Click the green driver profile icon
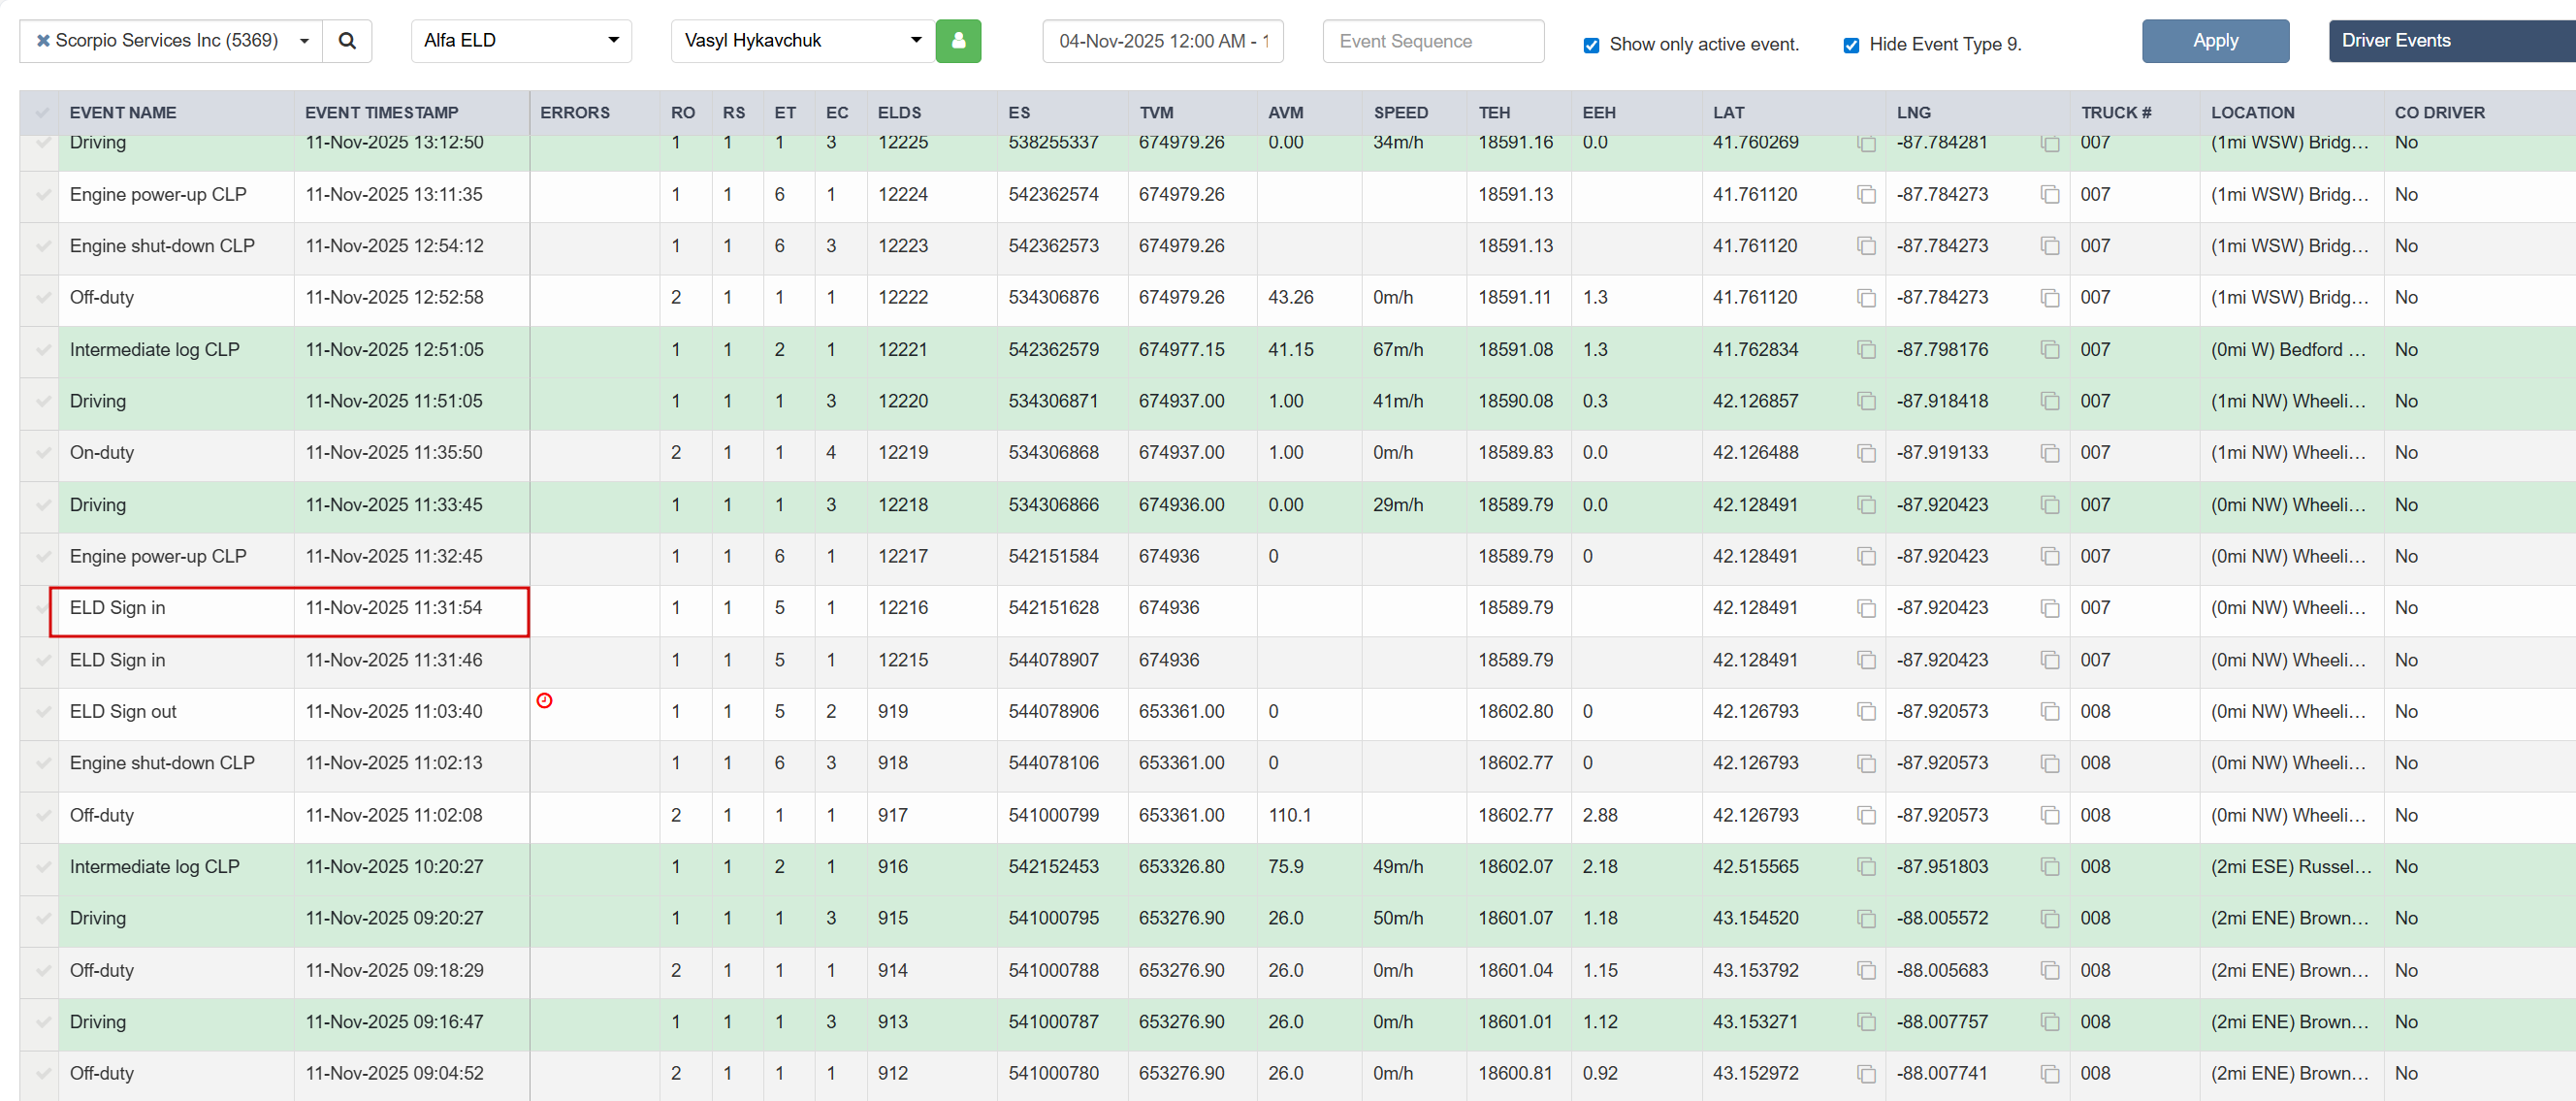The height and width of the screenshot is (1101, 2576). point(957,41)
